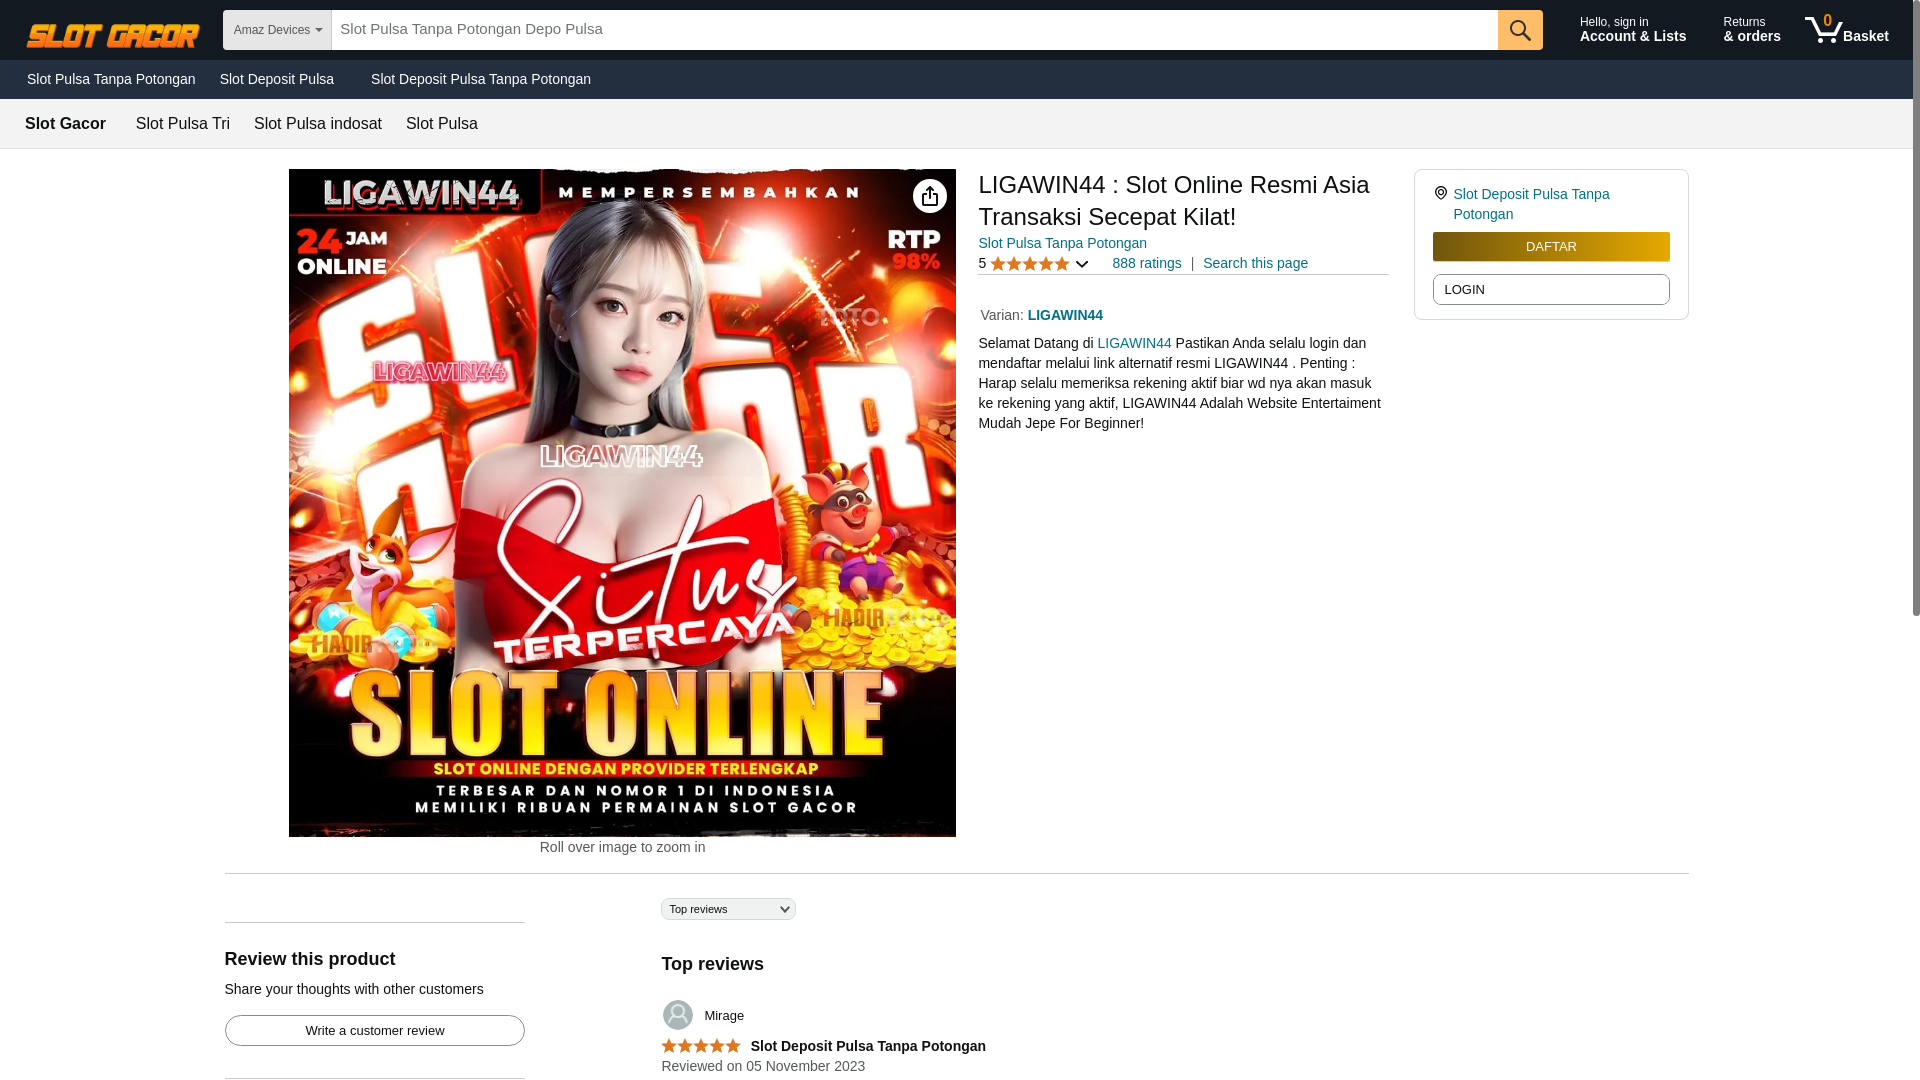This screenshot has height=1080, width=1920.
Task: Click star rating in Mirage's review
Action: pyautogui.click(x=701, y=1046)
